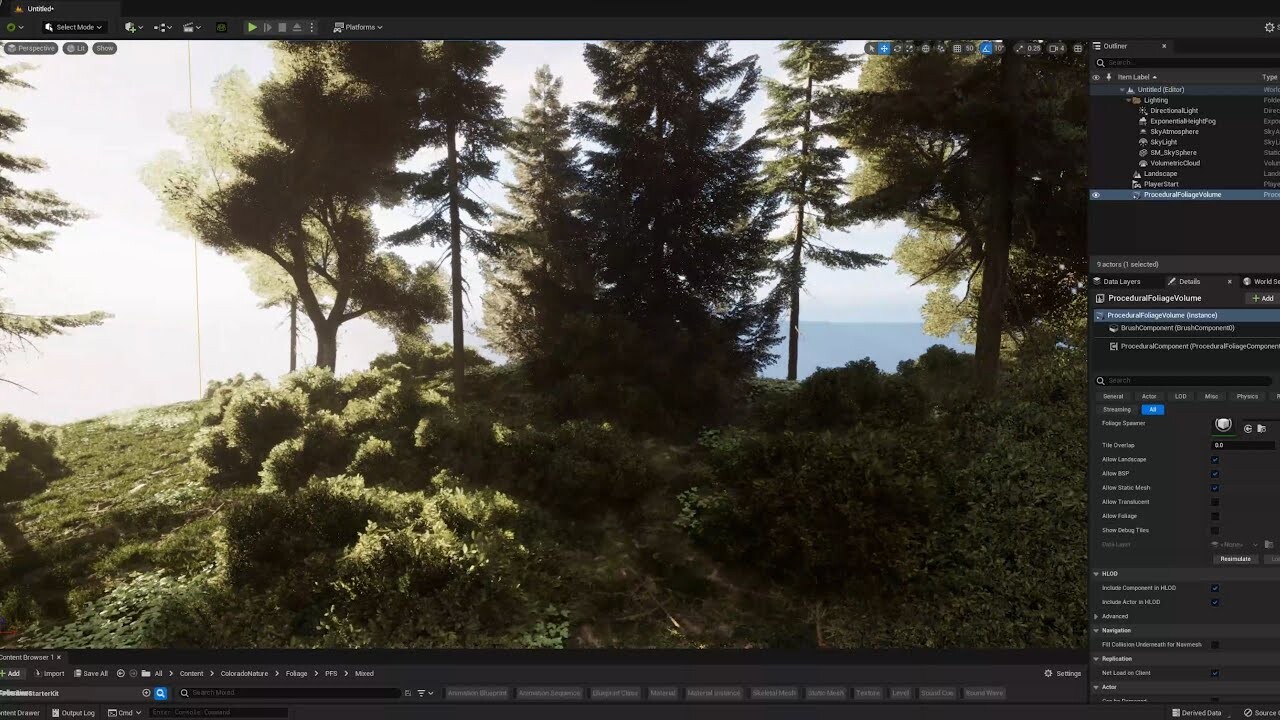This screenshot has width=1280, height=720.
Task: Toggle grid snapping icon
Action: pos(956,48)
